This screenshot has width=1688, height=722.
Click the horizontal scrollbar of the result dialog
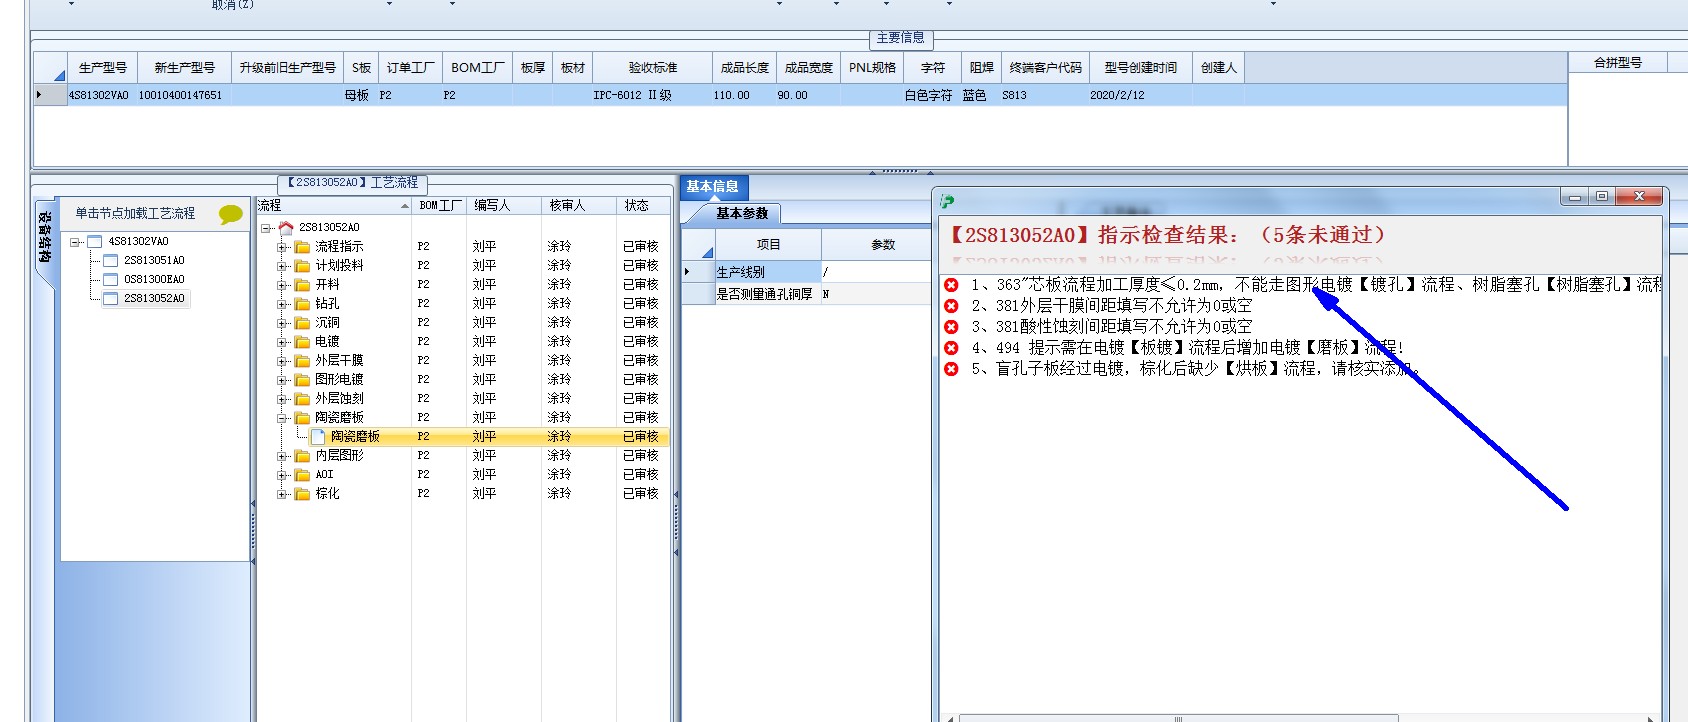[1178, 718]
